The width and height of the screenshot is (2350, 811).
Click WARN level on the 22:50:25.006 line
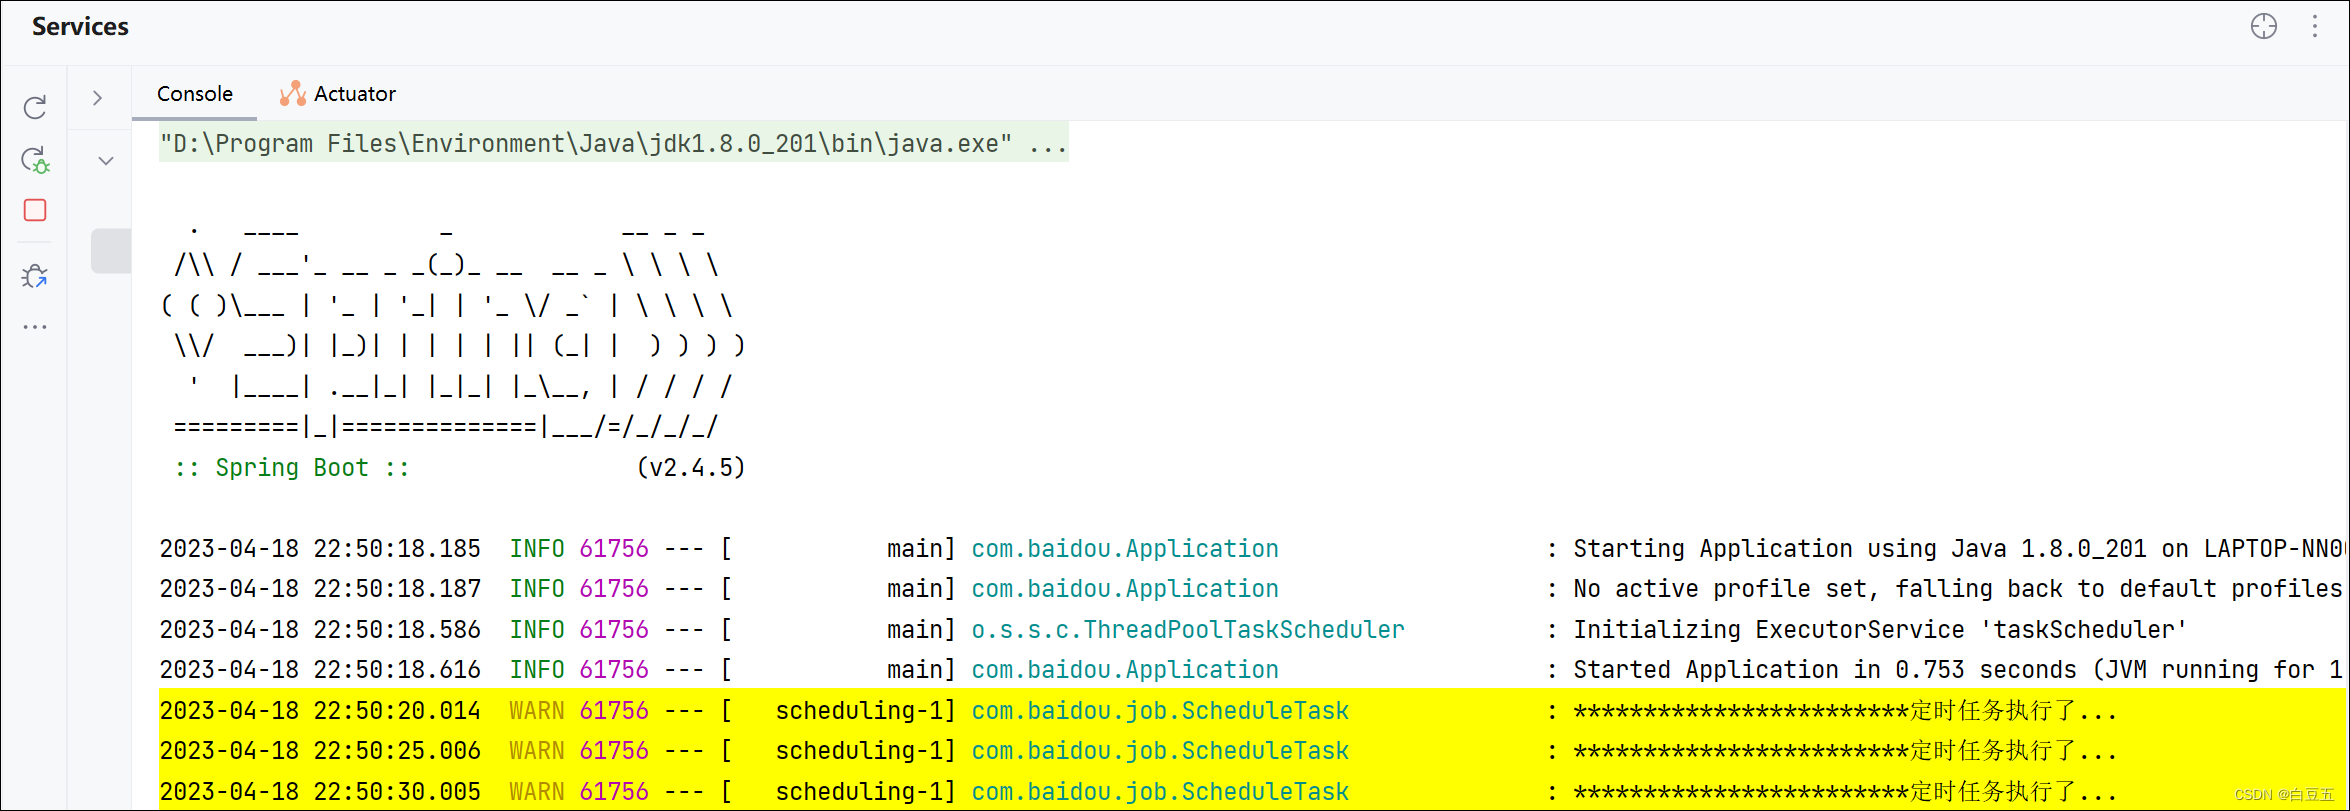click(537, 751)
